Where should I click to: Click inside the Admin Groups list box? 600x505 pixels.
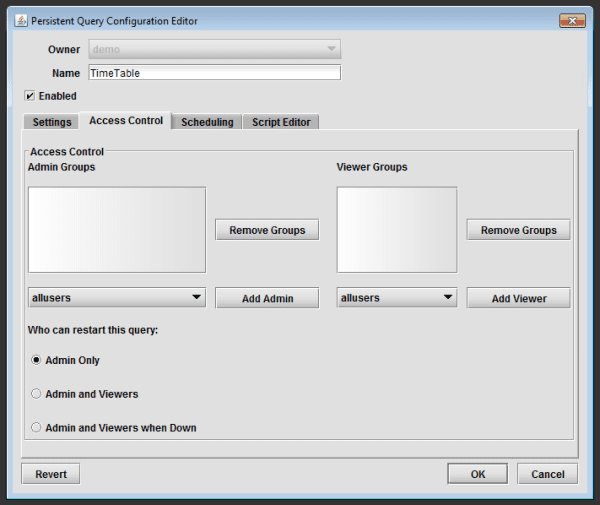pyautogui.click(x=117, y=230)
